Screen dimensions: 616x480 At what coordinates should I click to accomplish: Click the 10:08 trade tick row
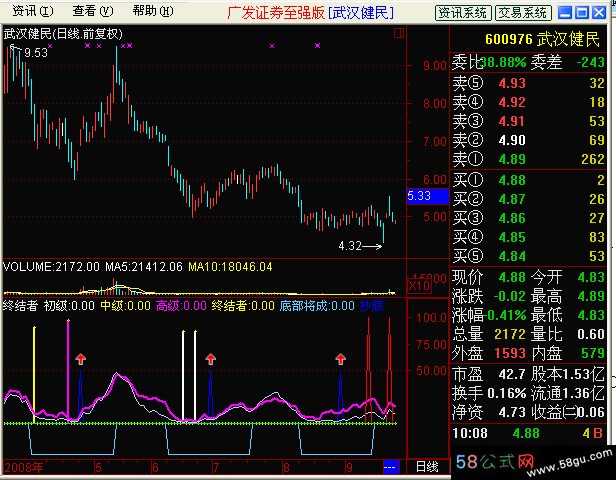click(x=528, y=433)
